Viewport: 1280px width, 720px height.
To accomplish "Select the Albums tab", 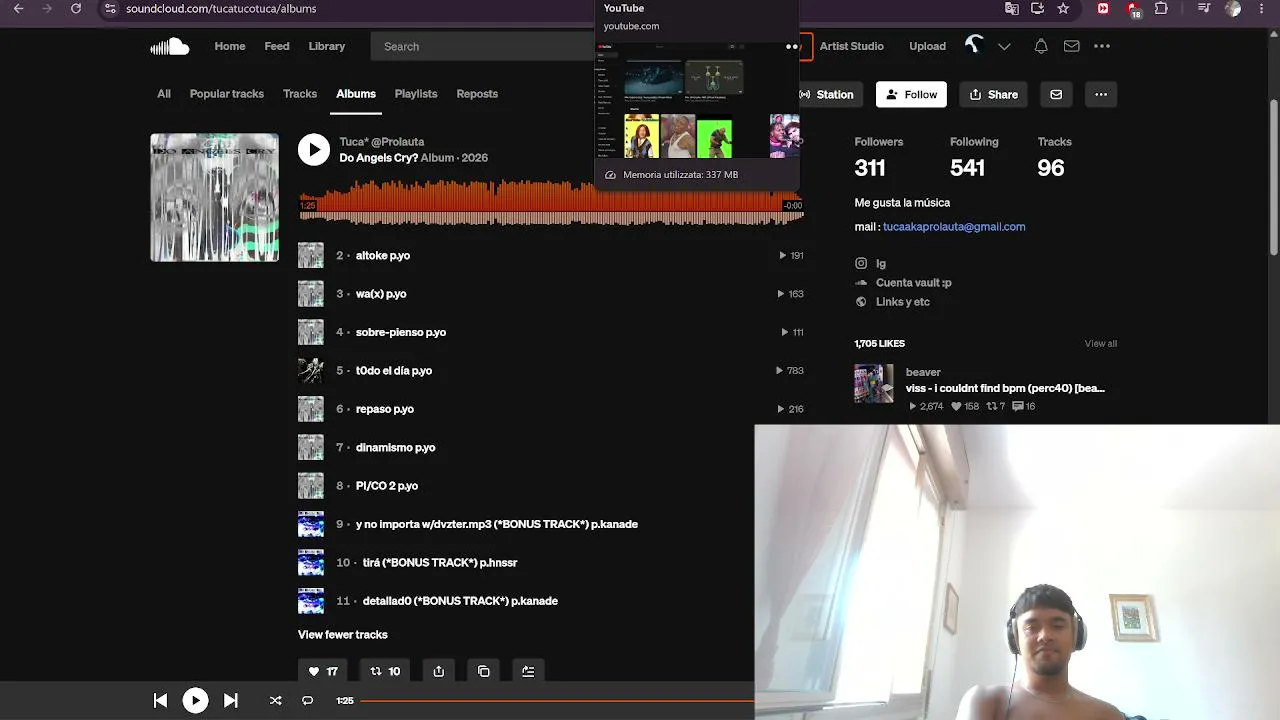I will [356, 94].
